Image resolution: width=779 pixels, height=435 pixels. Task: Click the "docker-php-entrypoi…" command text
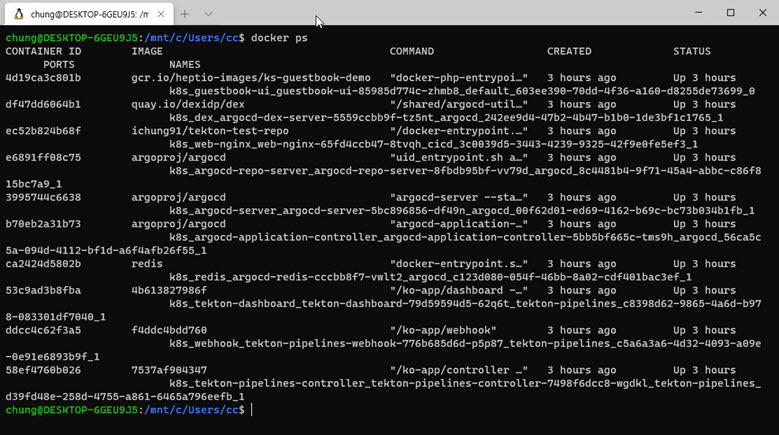459,78
